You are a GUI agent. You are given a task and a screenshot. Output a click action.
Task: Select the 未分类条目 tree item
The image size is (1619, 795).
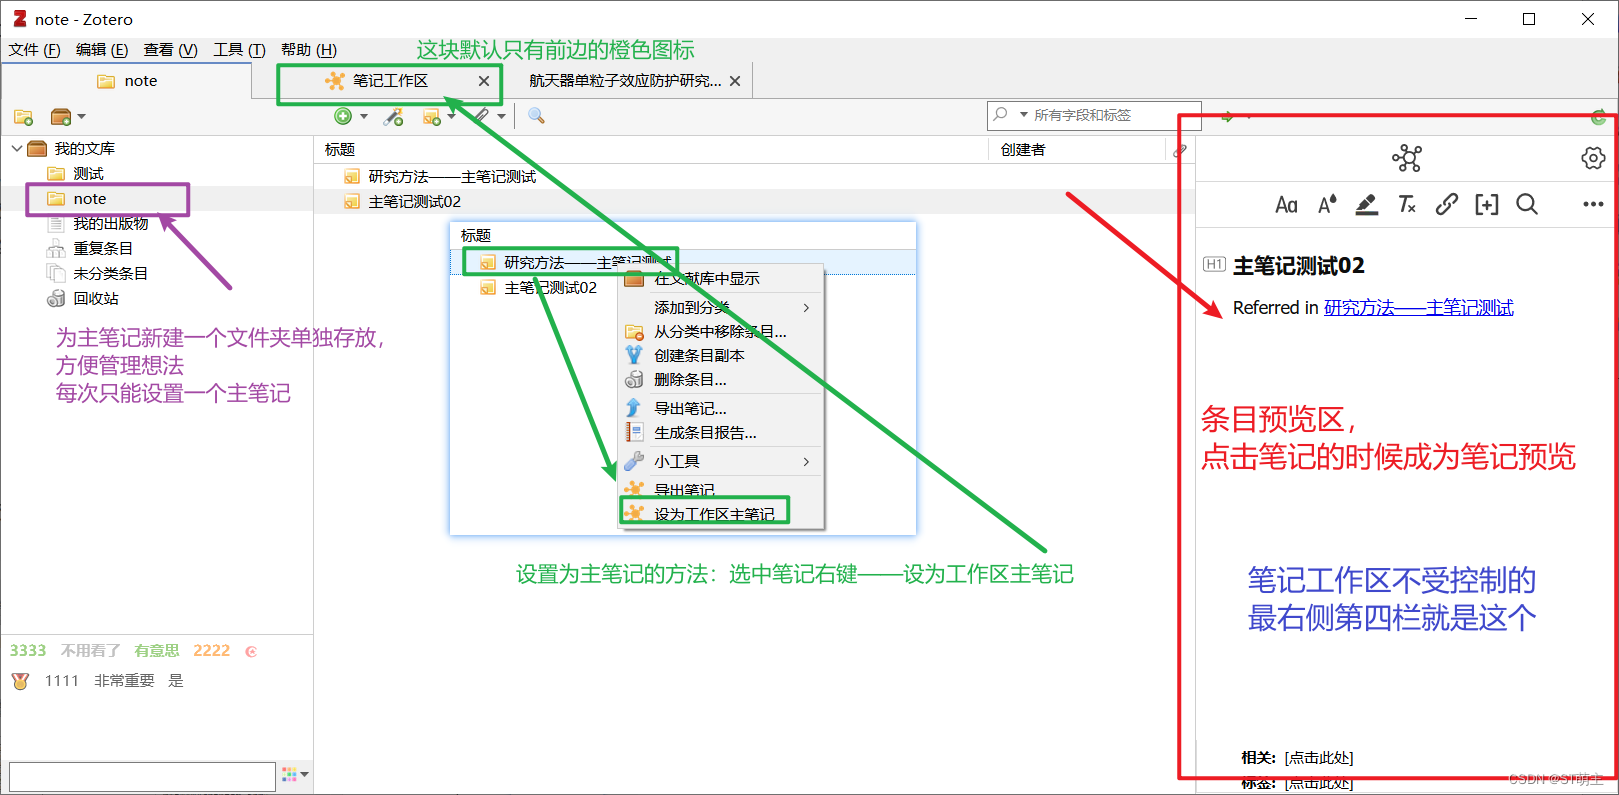coord(110,274)
